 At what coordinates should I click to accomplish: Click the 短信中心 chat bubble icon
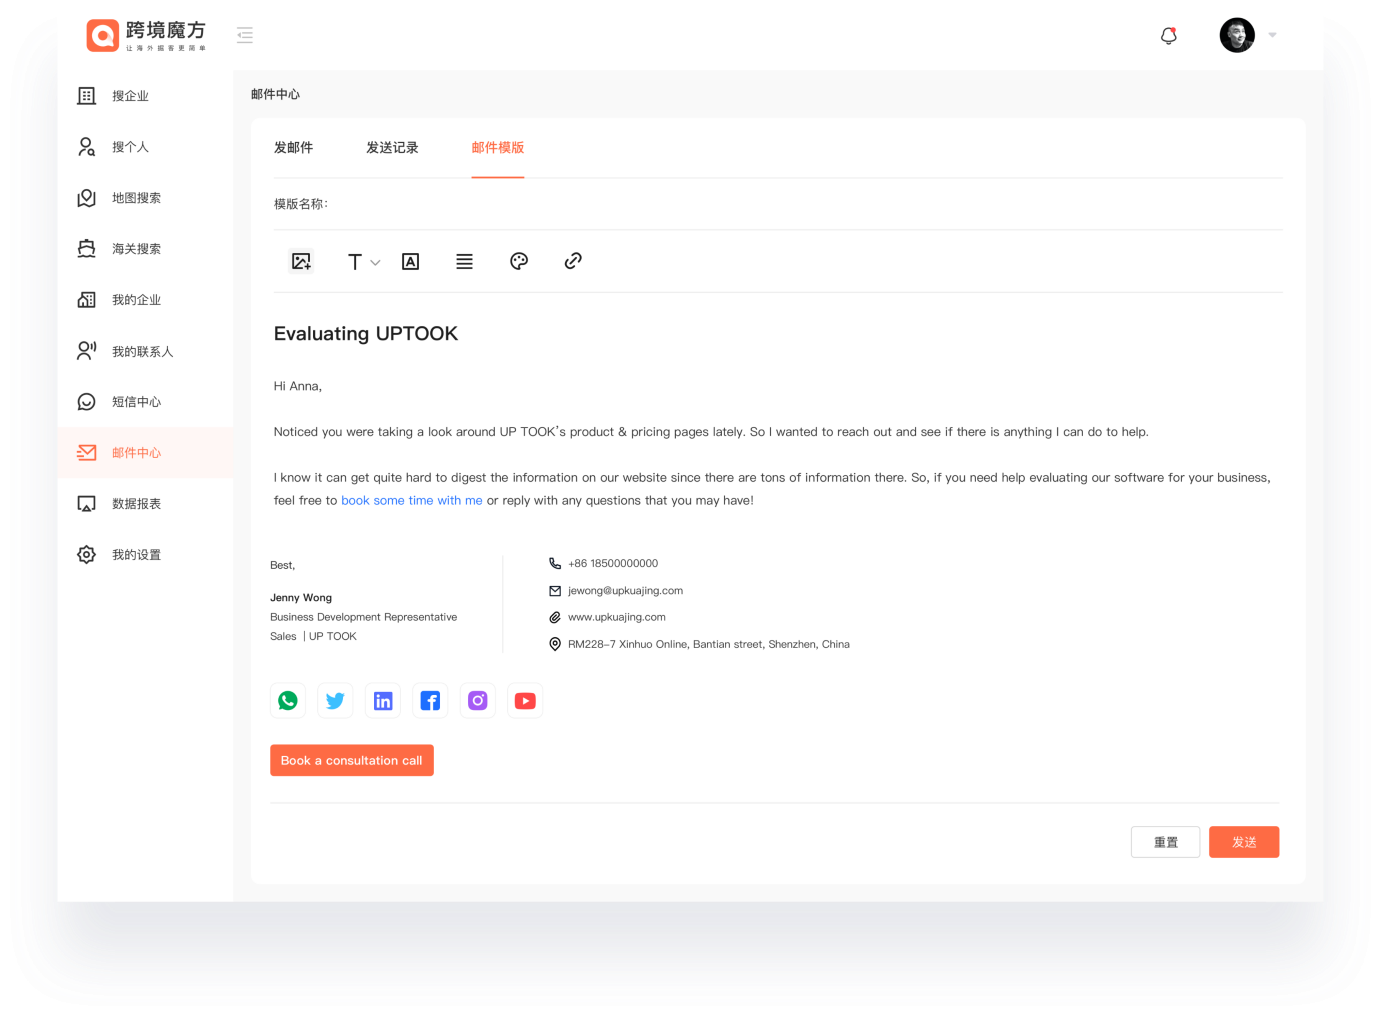coord(87,402)
